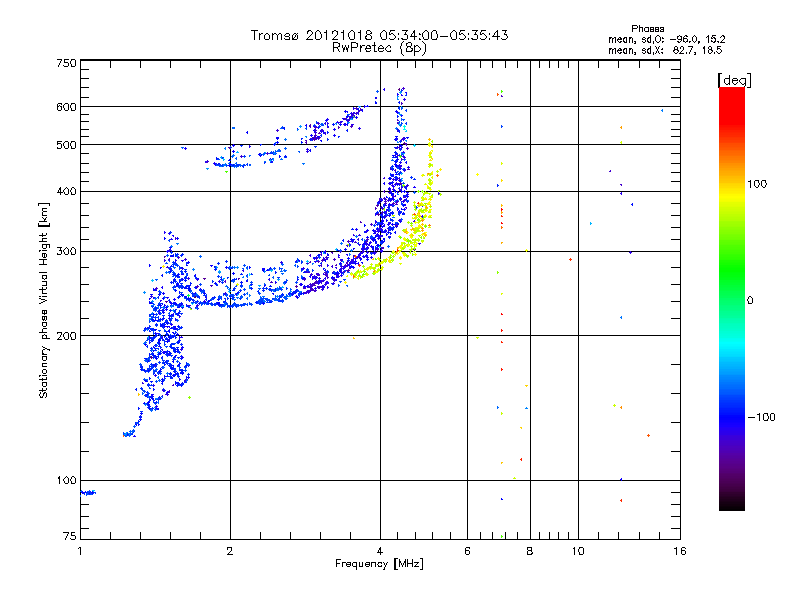Click the 'Stationary phase Virtual Height [km]' axis label
800x600 pixels.
[44, 300]
